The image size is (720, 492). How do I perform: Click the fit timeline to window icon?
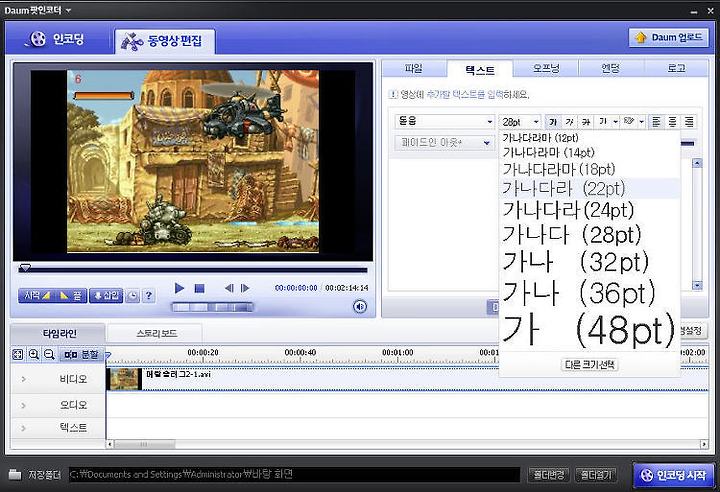17,354
